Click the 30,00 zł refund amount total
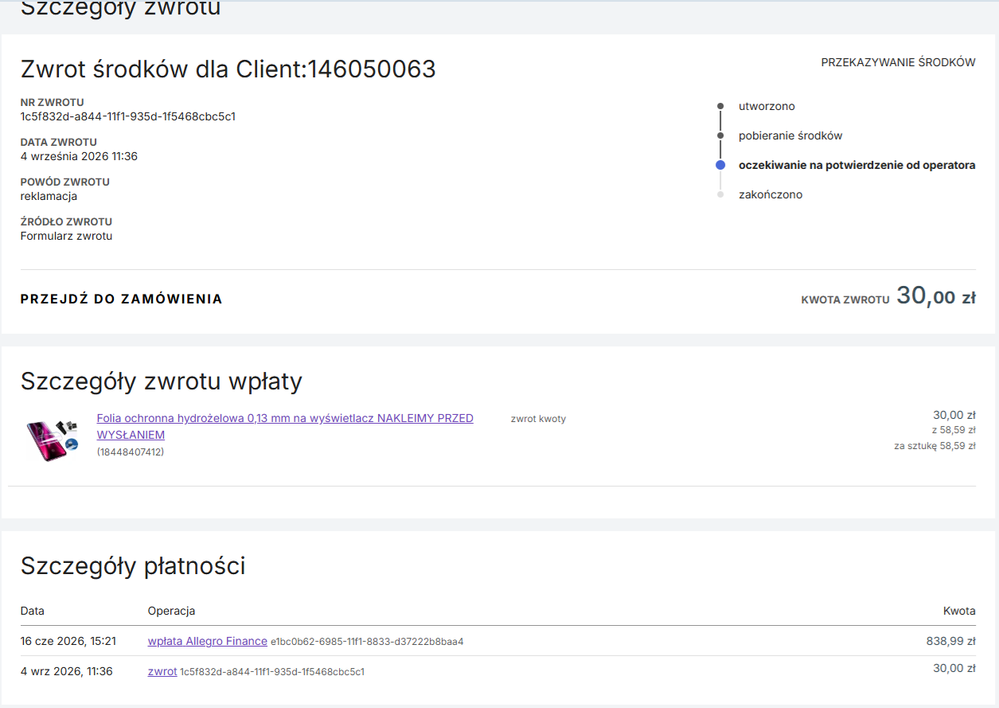 click(x=936, y=296)
